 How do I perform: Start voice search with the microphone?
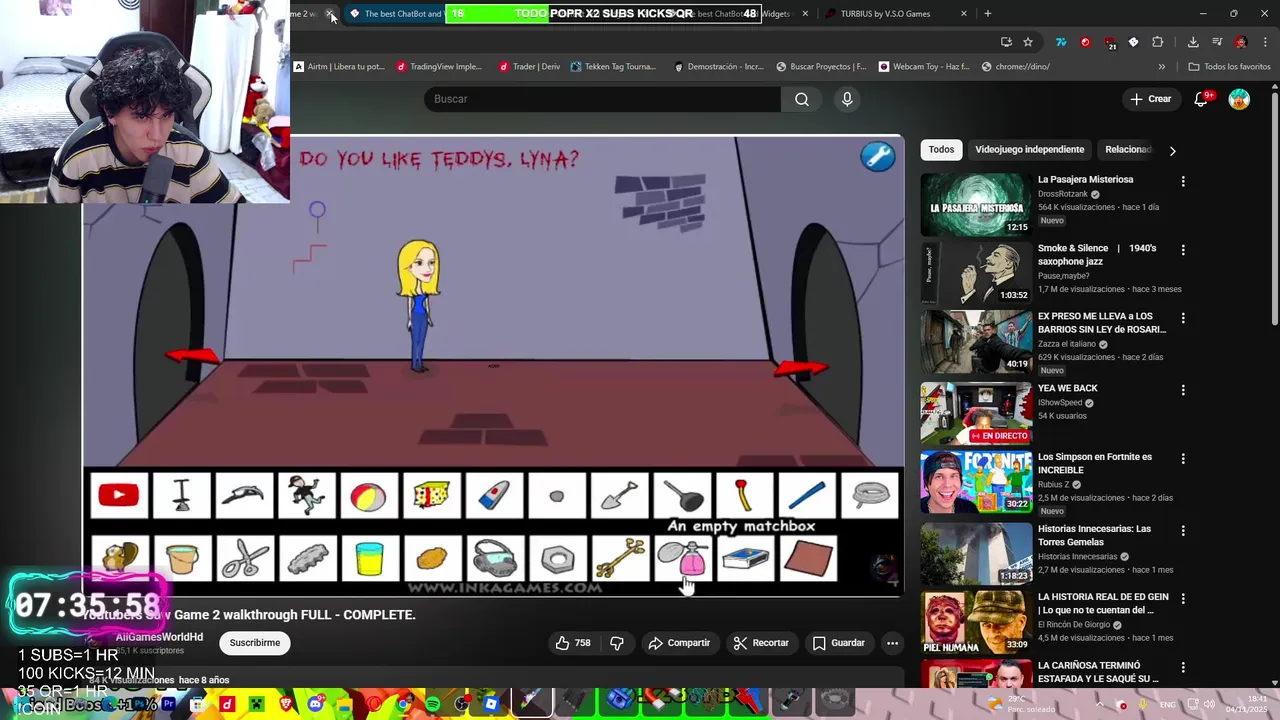click(x=847, y=99)
